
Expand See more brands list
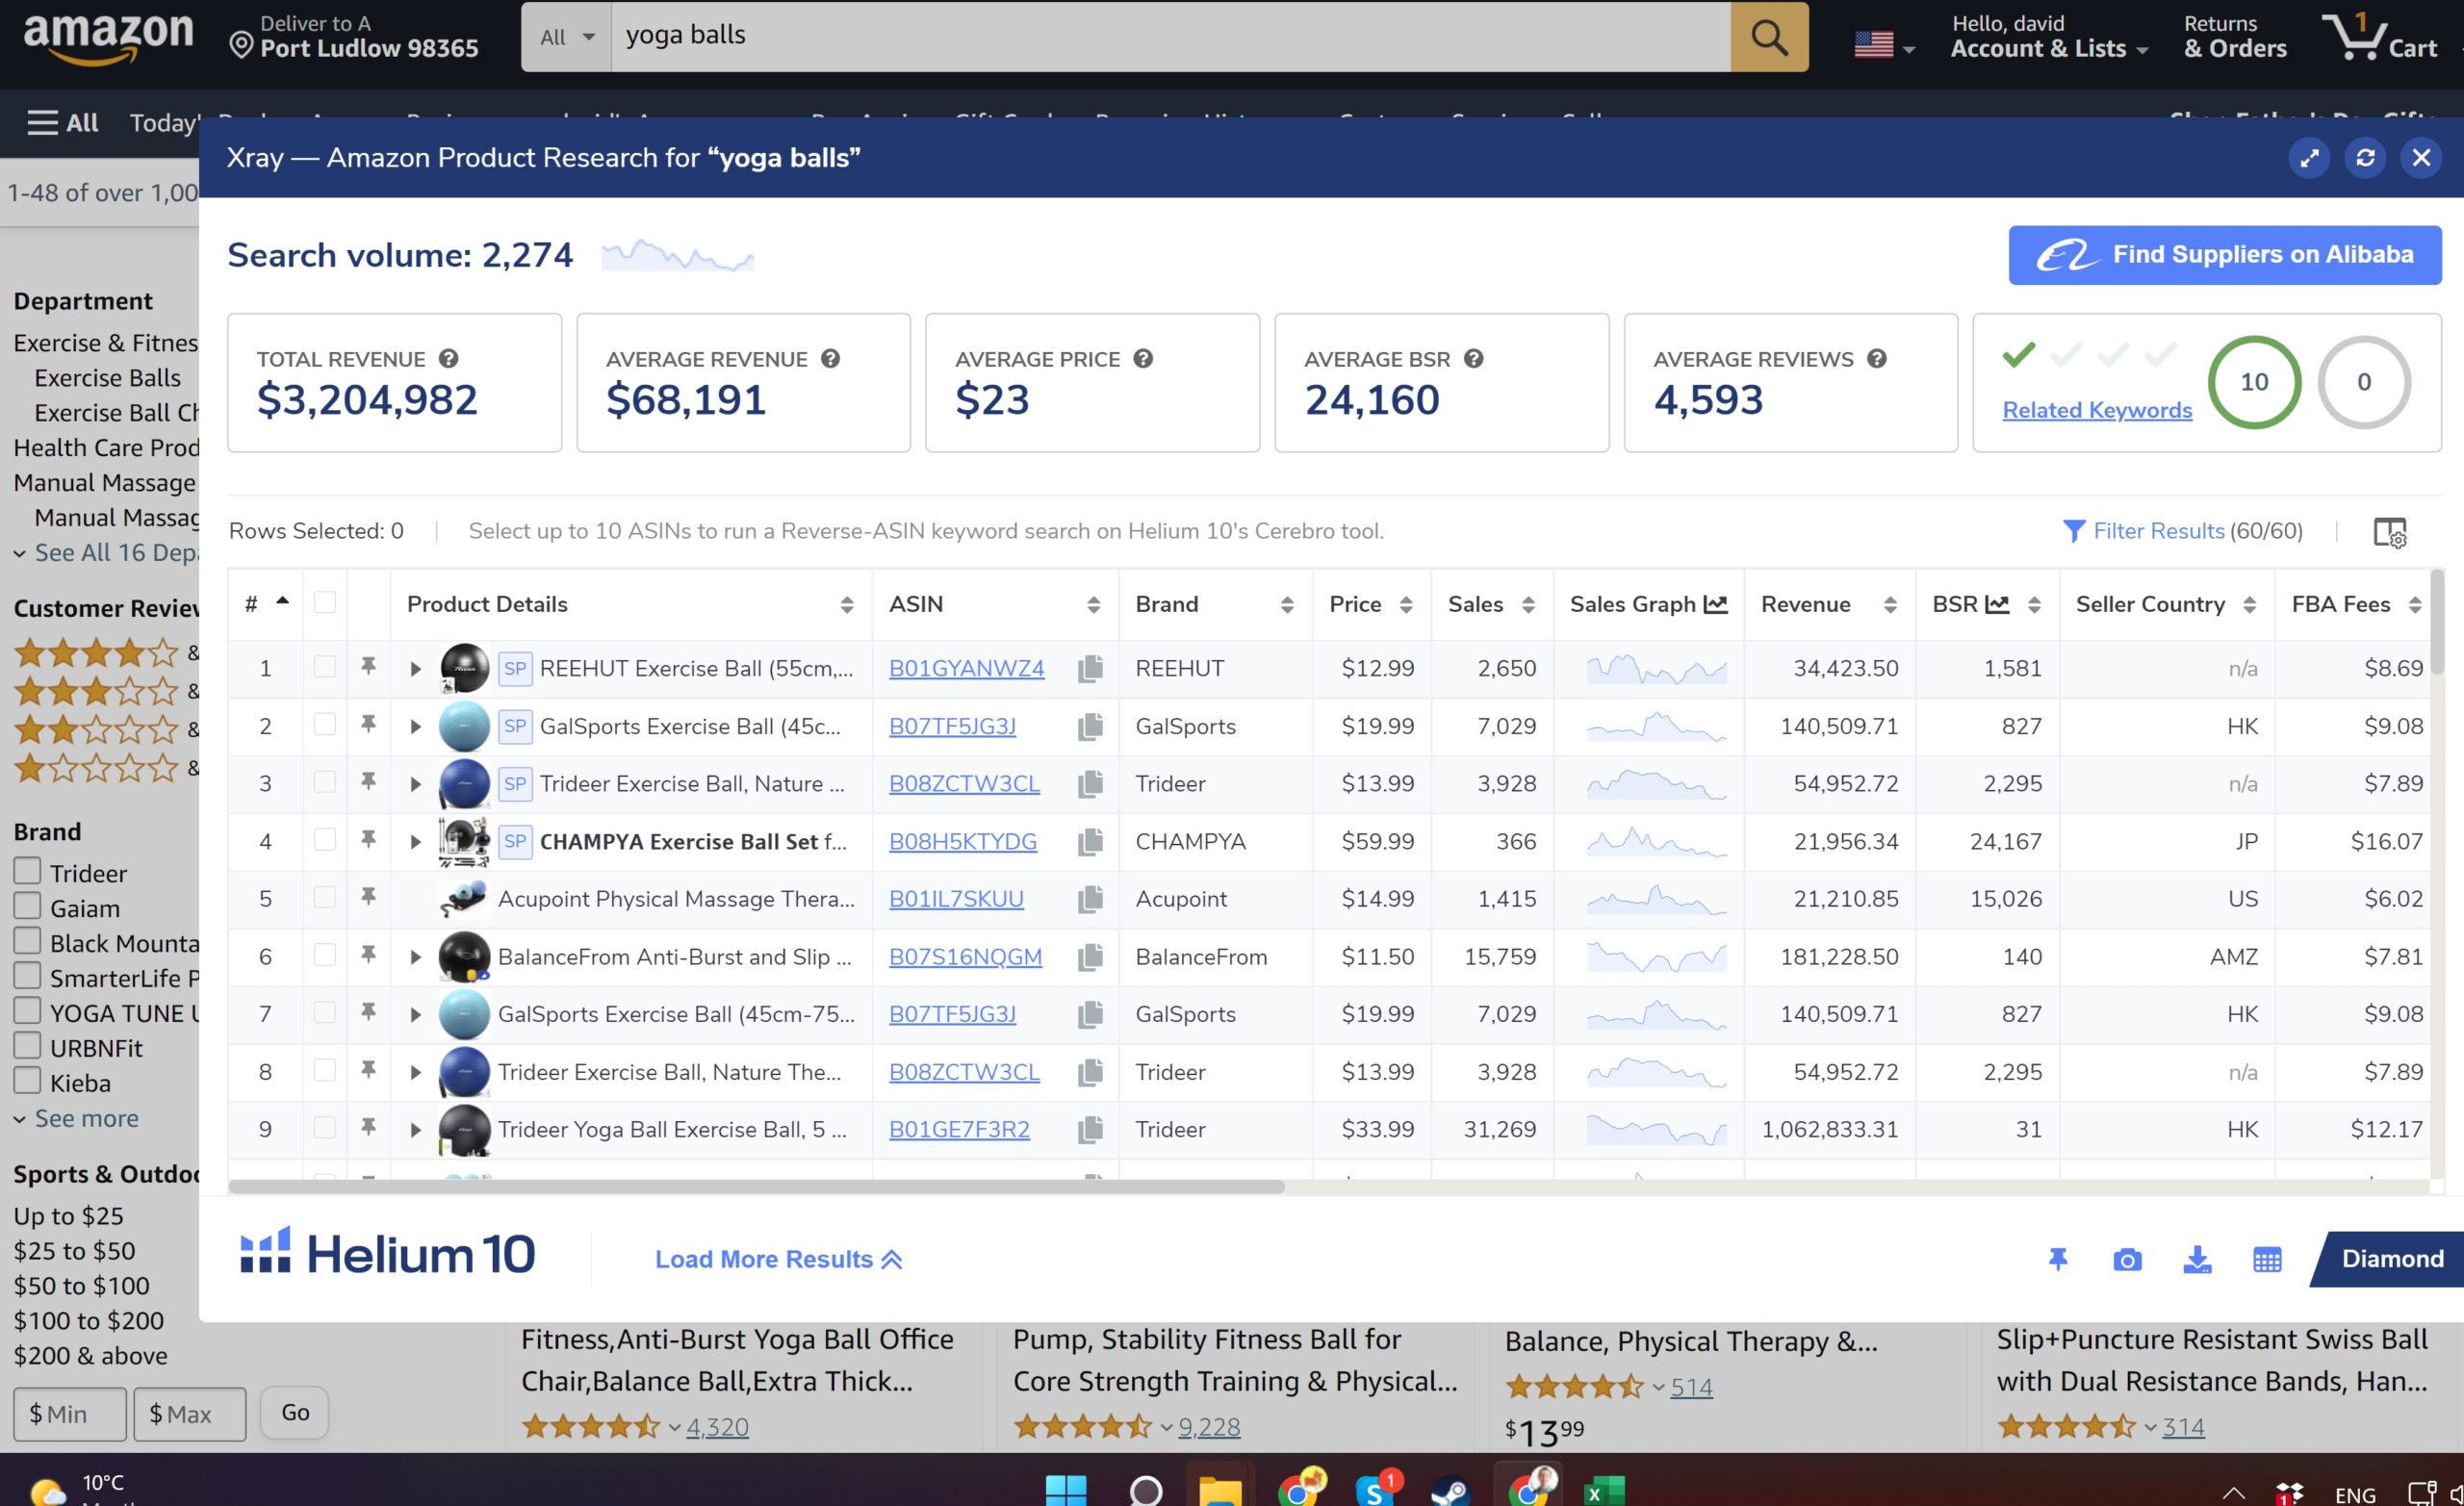tap(77, 1119)
